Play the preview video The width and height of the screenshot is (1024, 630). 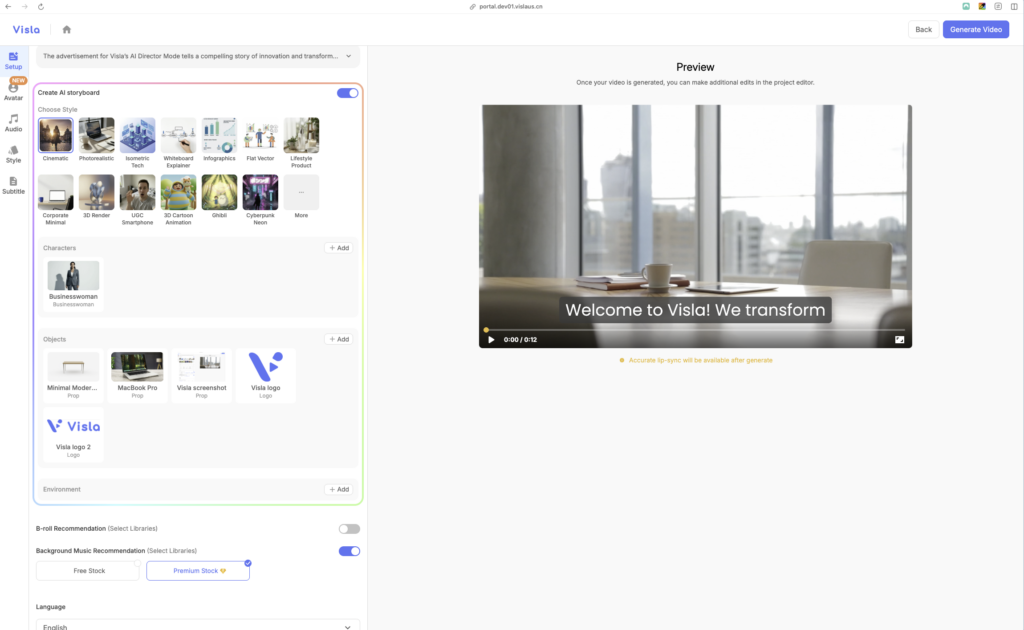[x=491, y=340]
